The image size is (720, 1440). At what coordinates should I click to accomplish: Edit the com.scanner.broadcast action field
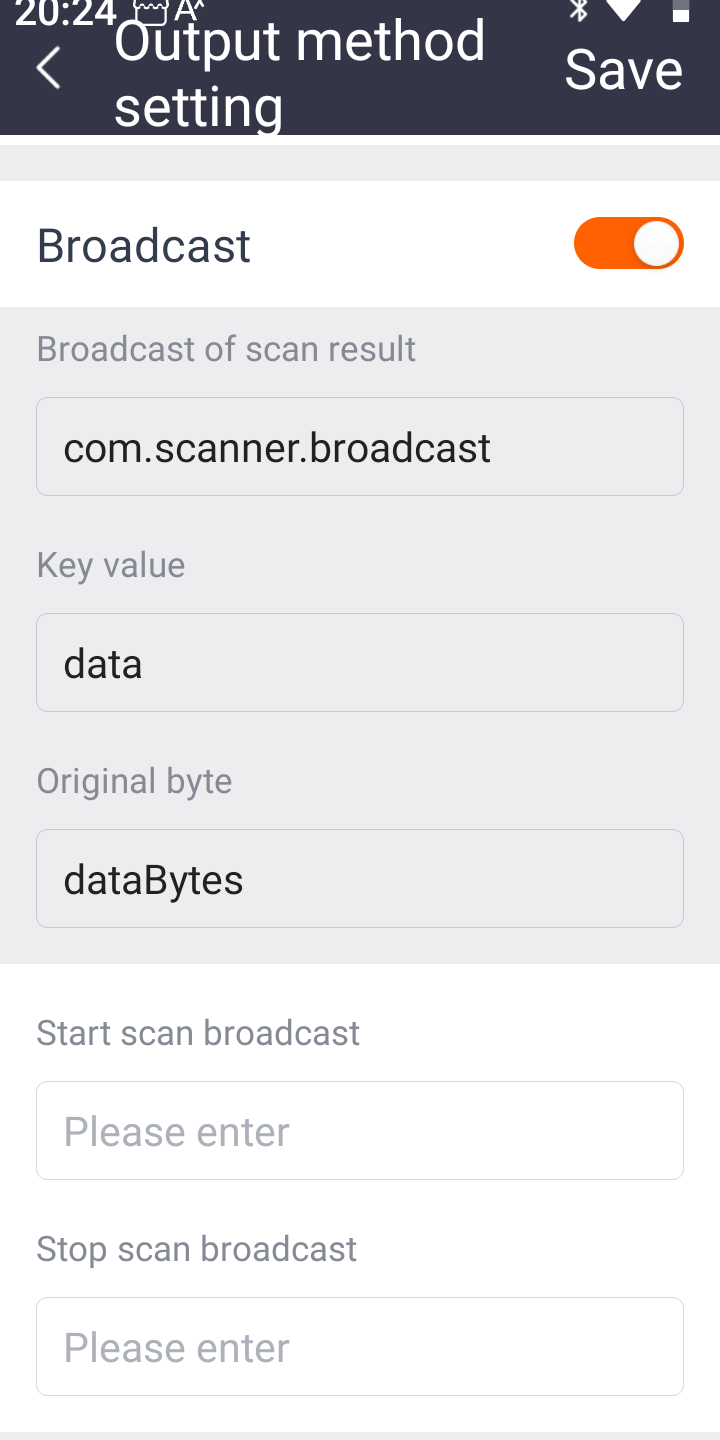click(x=360, y=447)
